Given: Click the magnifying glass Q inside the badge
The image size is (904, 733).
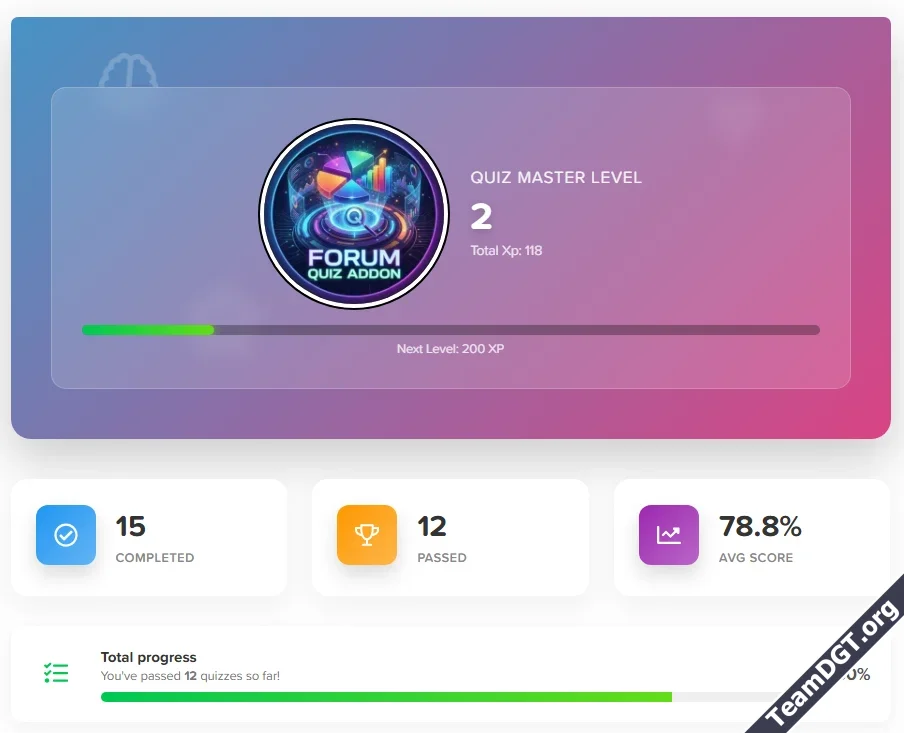Looking at the screenshot, I should click(352, 215).
